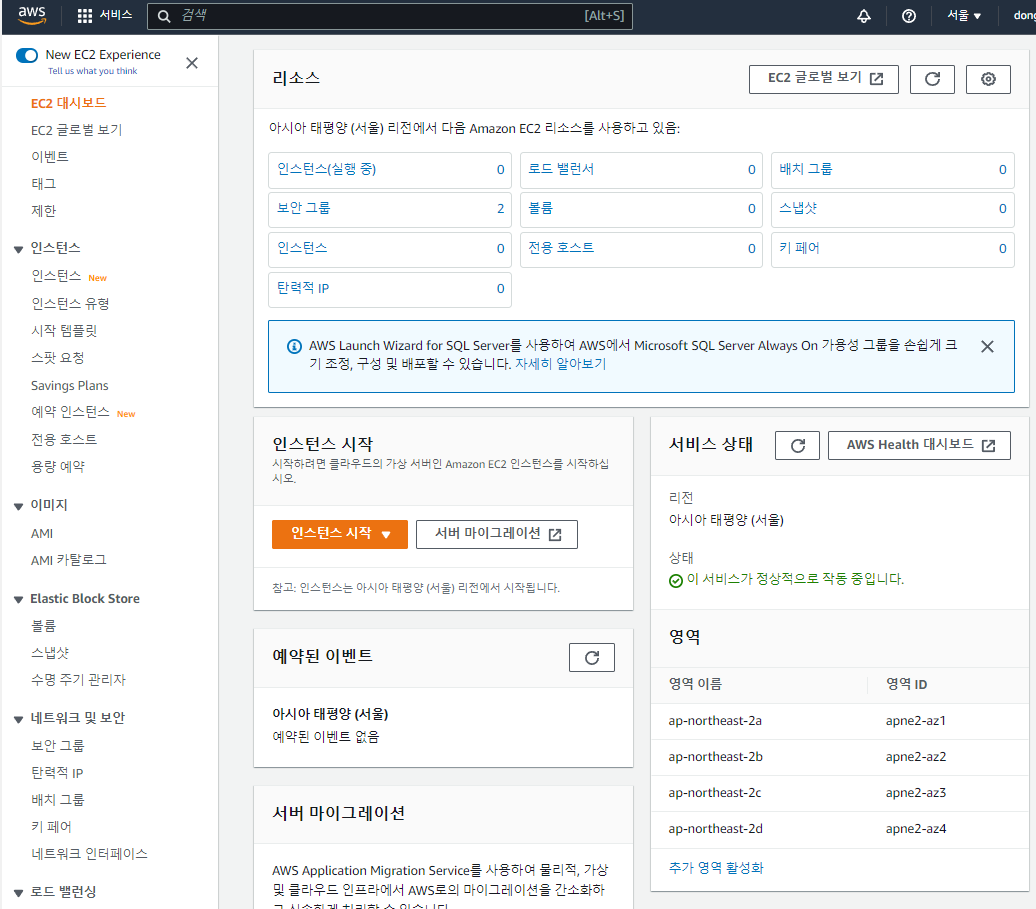Open EC2 글로벌 보기 in sidebar
Viewport: 1036px width, 909px height.
[77, 130]
